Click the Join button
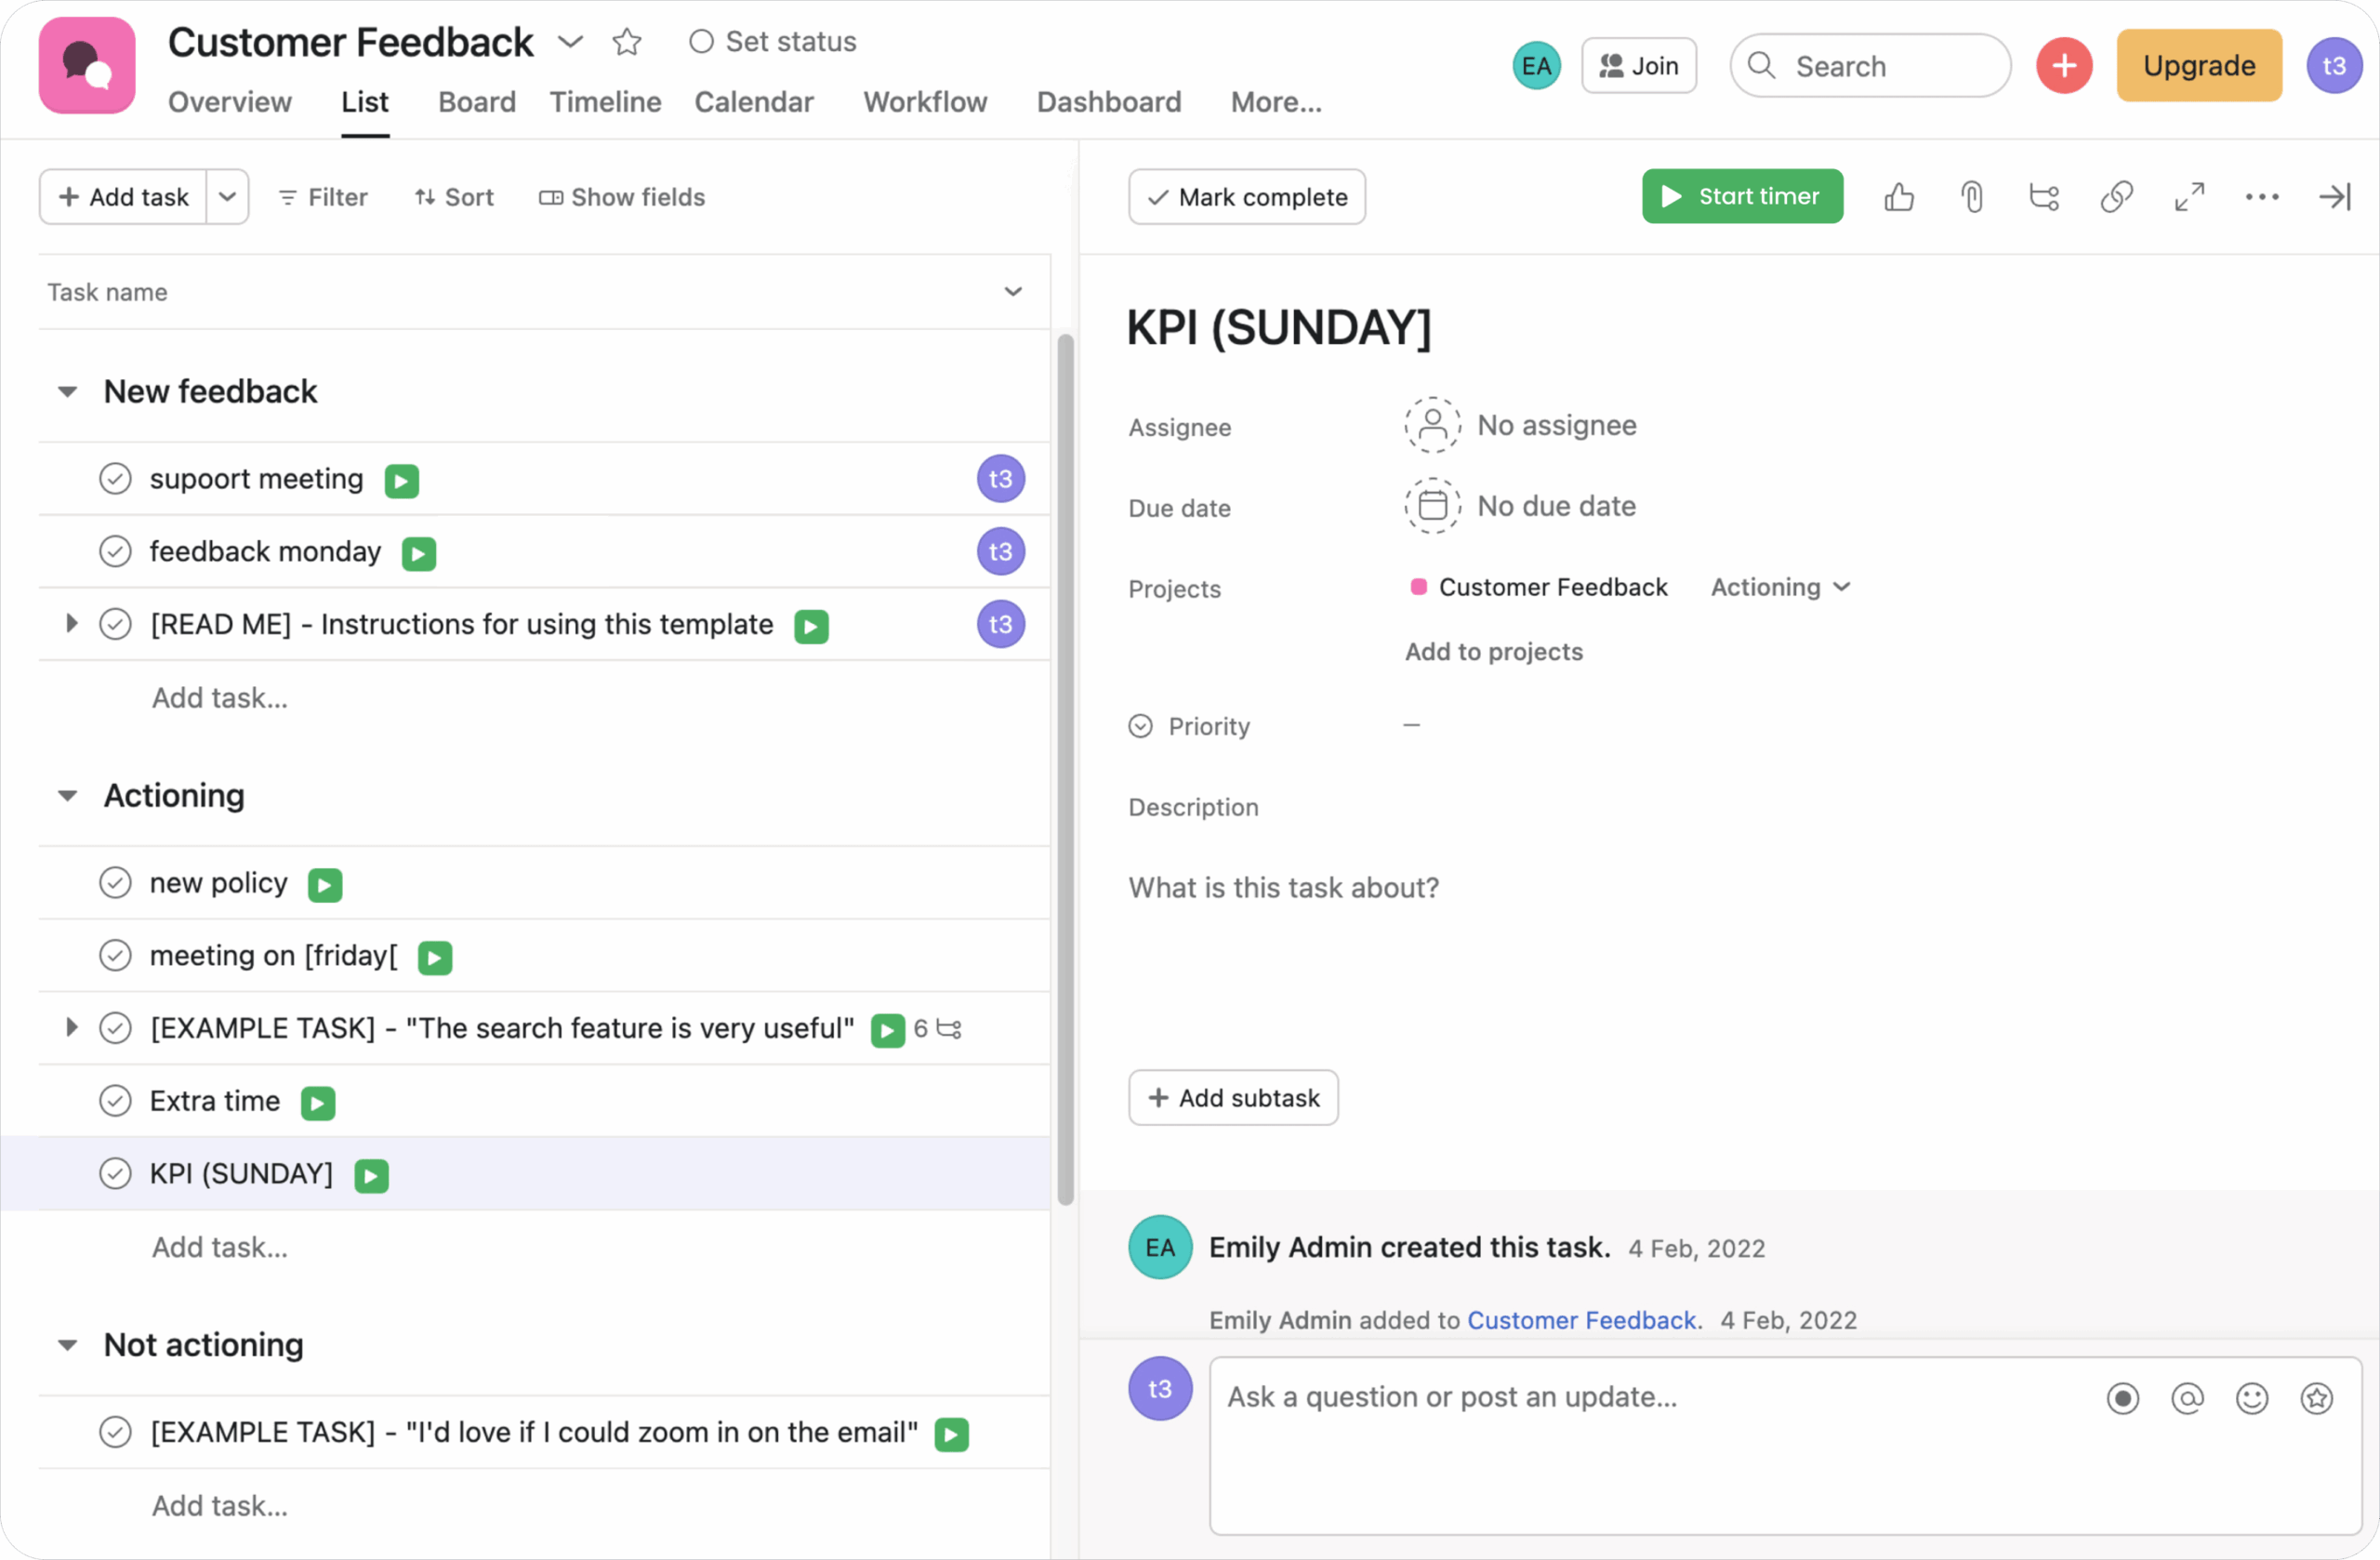The height and width of the screenshot is (1560, 2380). point(1639,65)
